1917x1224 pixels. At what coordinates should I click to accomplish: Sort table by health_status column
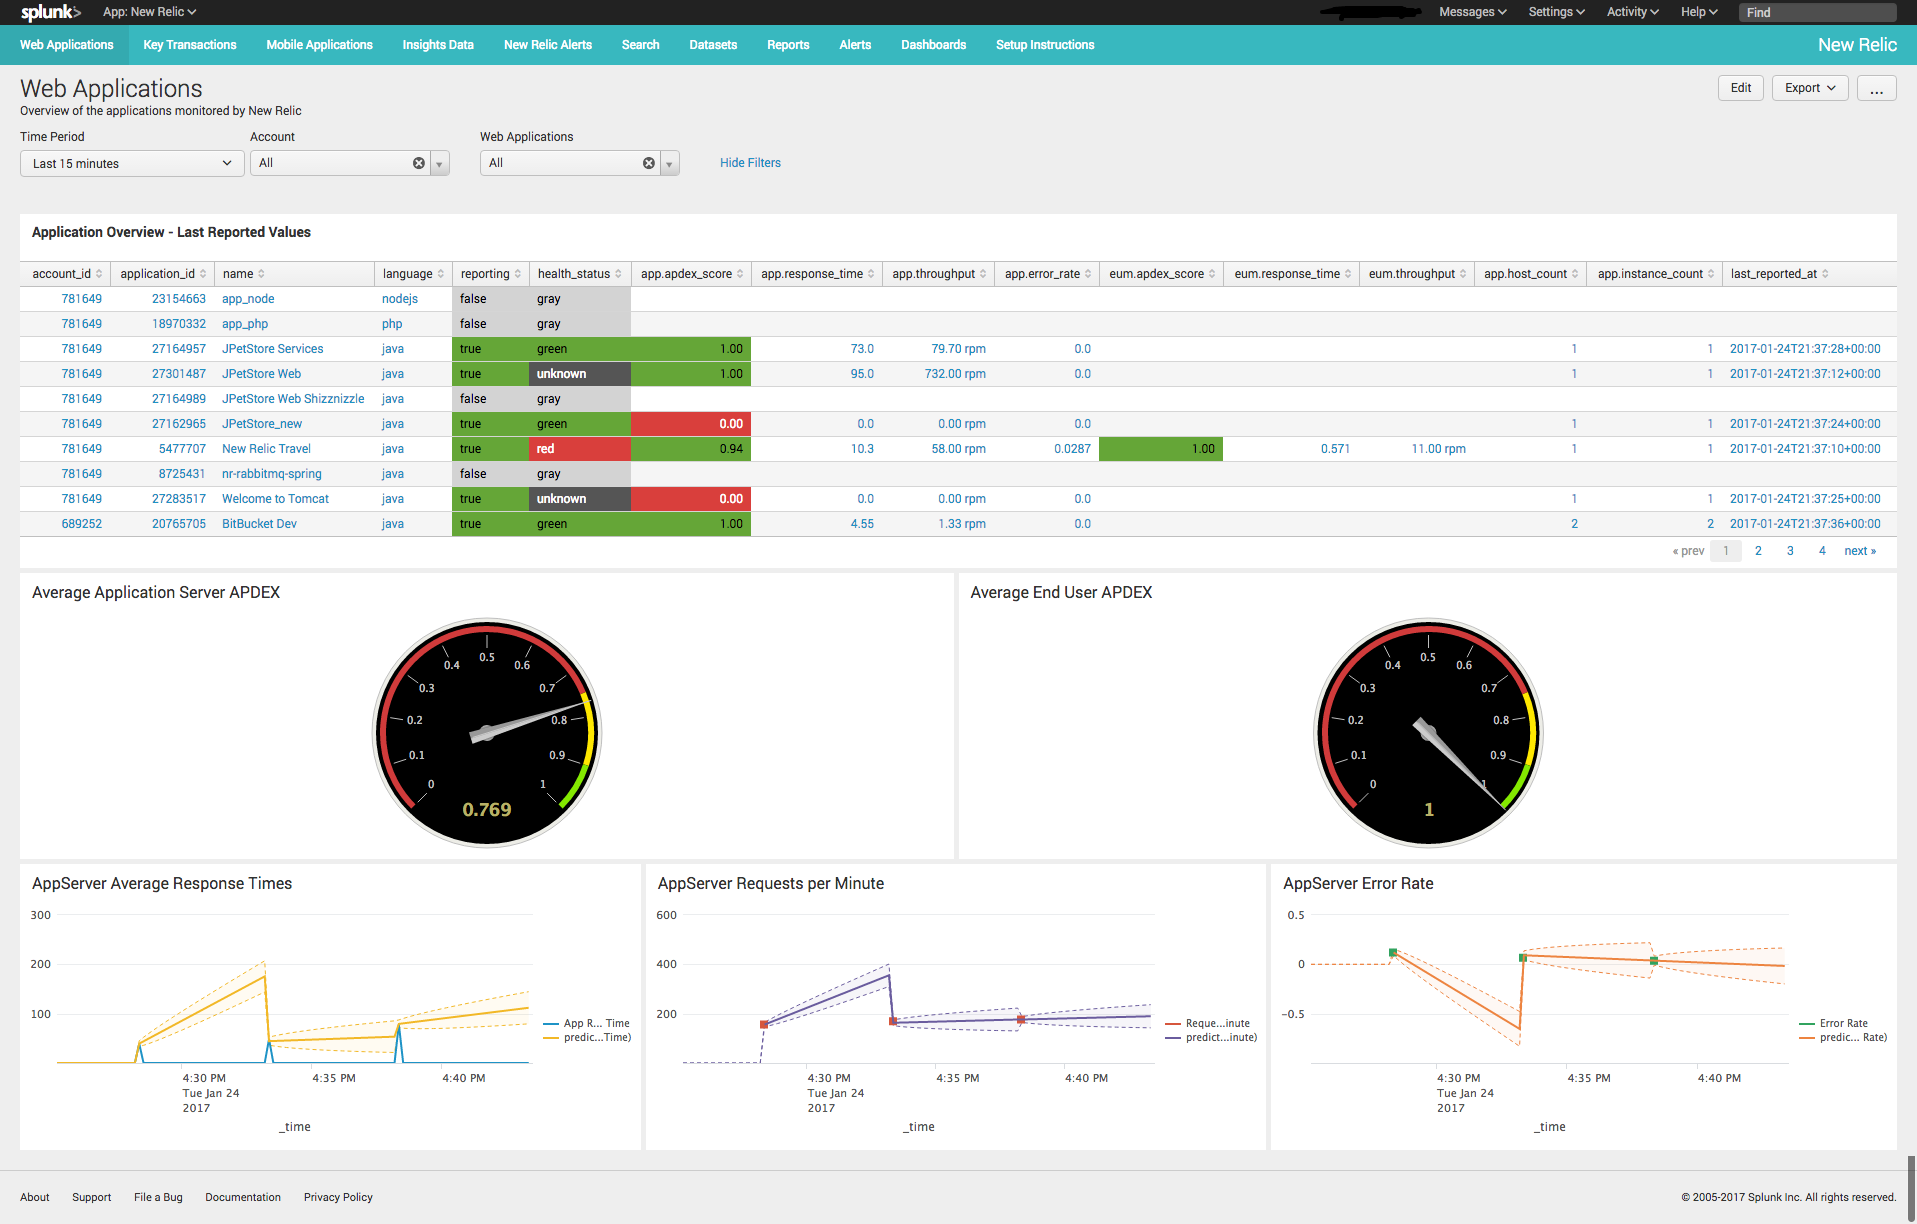[x=579, y=274]
